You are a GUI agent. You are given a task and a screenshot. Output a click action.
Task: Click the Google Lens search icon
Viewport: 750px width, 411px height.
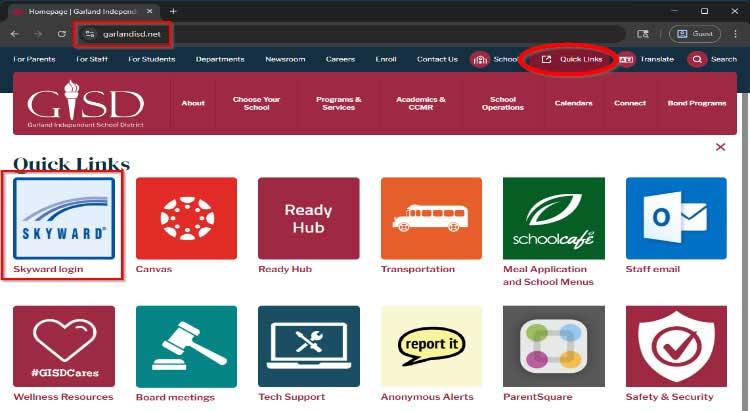(x=643, y=34)
